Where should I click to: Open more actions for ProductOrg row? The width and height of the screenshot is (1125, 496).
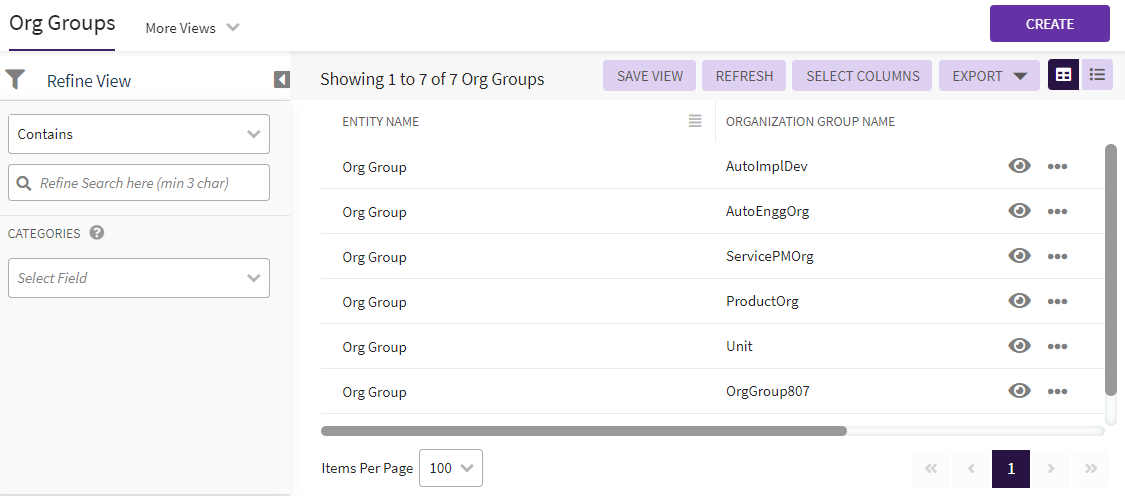pyautogui.click(x=1057, y=301)
